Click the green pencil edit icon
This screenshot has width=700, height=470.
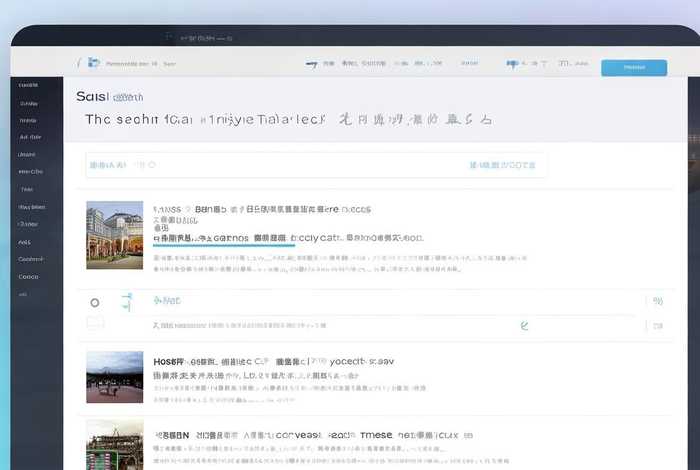(x=525, y=326)
